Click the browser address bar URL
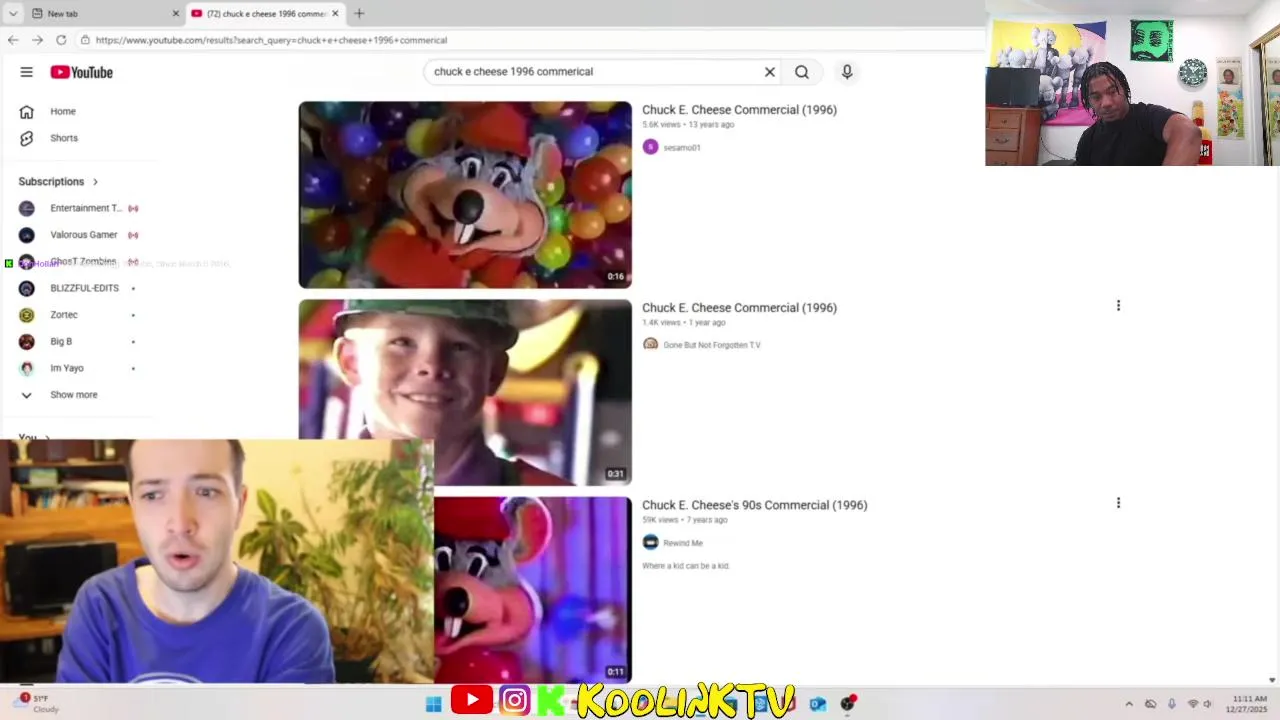1280x720 pixels. (x=271, y=40)
